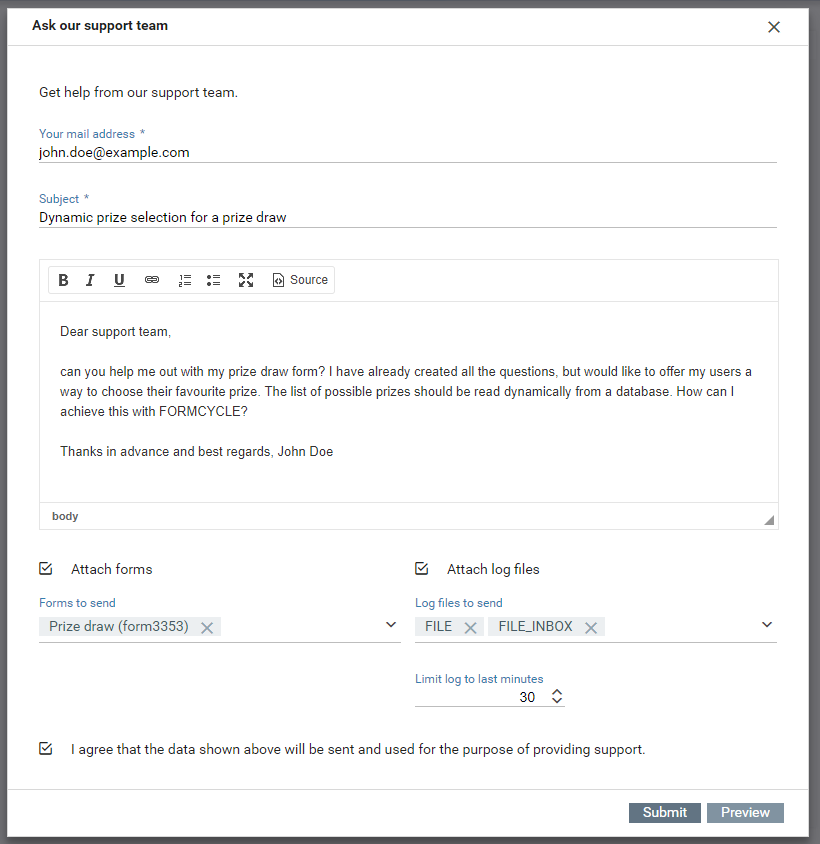Apply underline formatting icon
820x844 pixels.
point(119,280)
